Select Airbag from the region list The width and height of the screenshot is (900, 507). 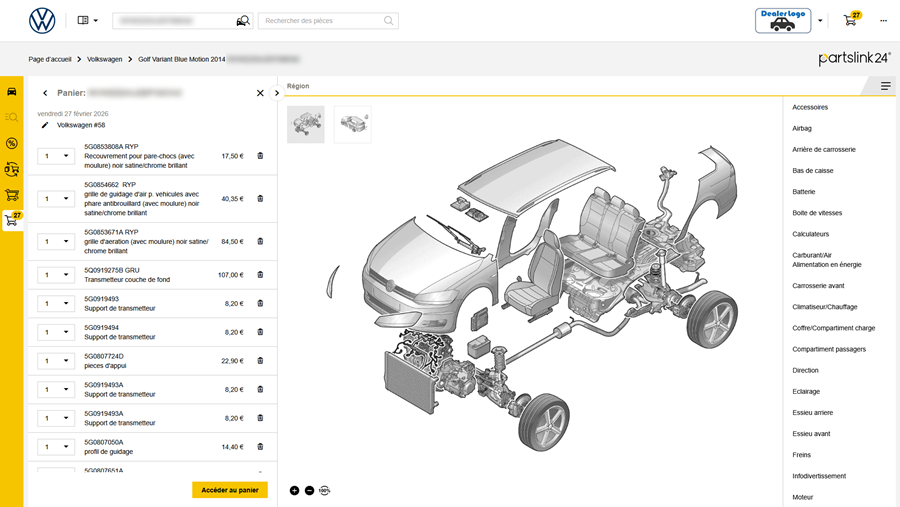coord(802,128)
